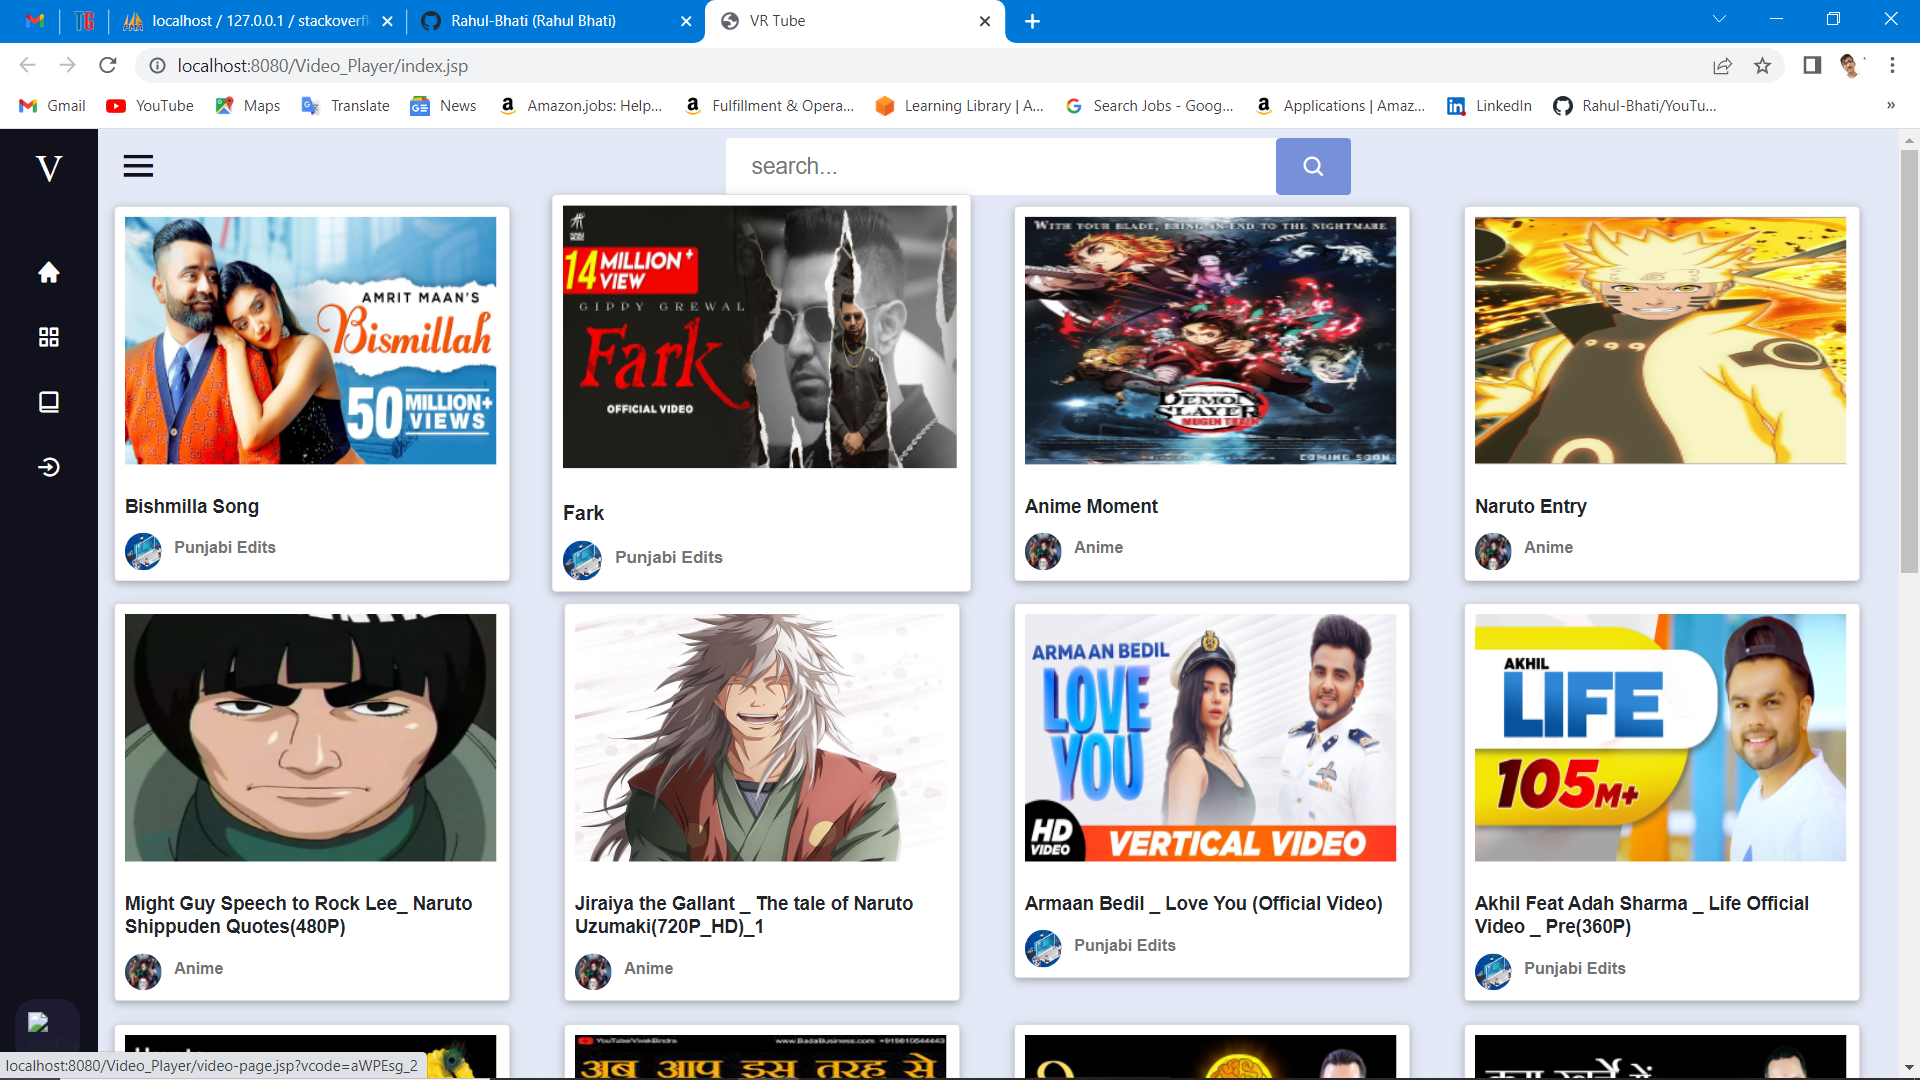Open Chrome three-dot menu
Image resolution: width=1920 pixels, height=1080 pixels.
pyautogui.click(x=1892, y=66)
